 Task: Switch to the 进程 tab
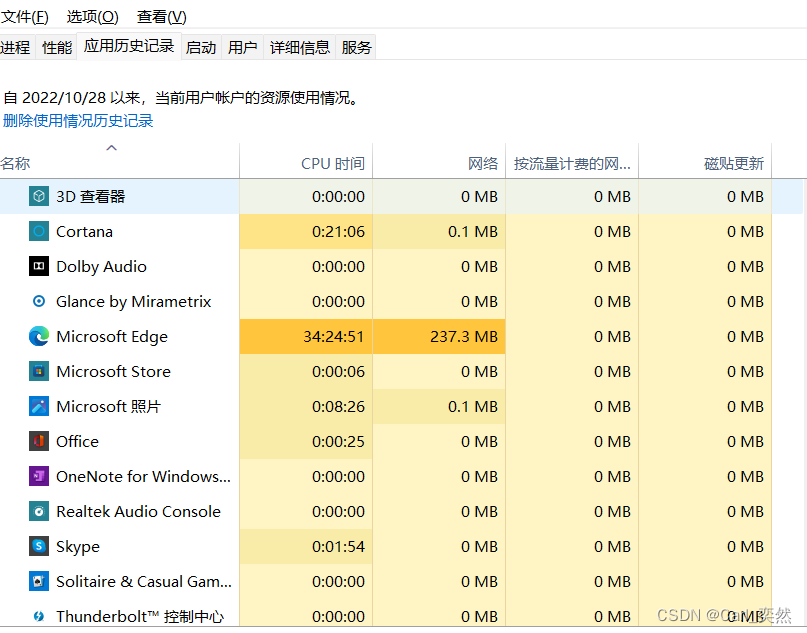(x=15, y=47)
